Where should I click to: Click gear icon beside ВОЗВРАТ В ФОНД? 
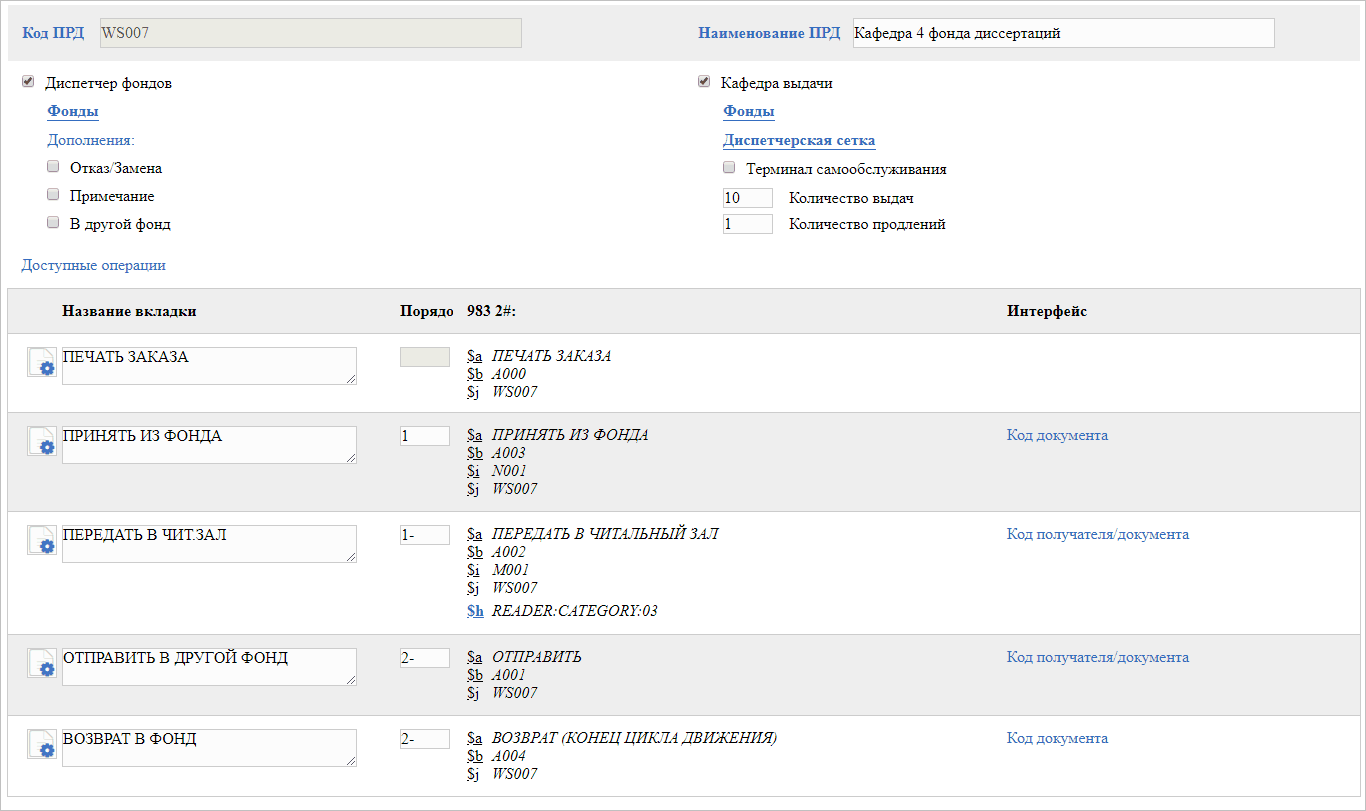point(42,745)
